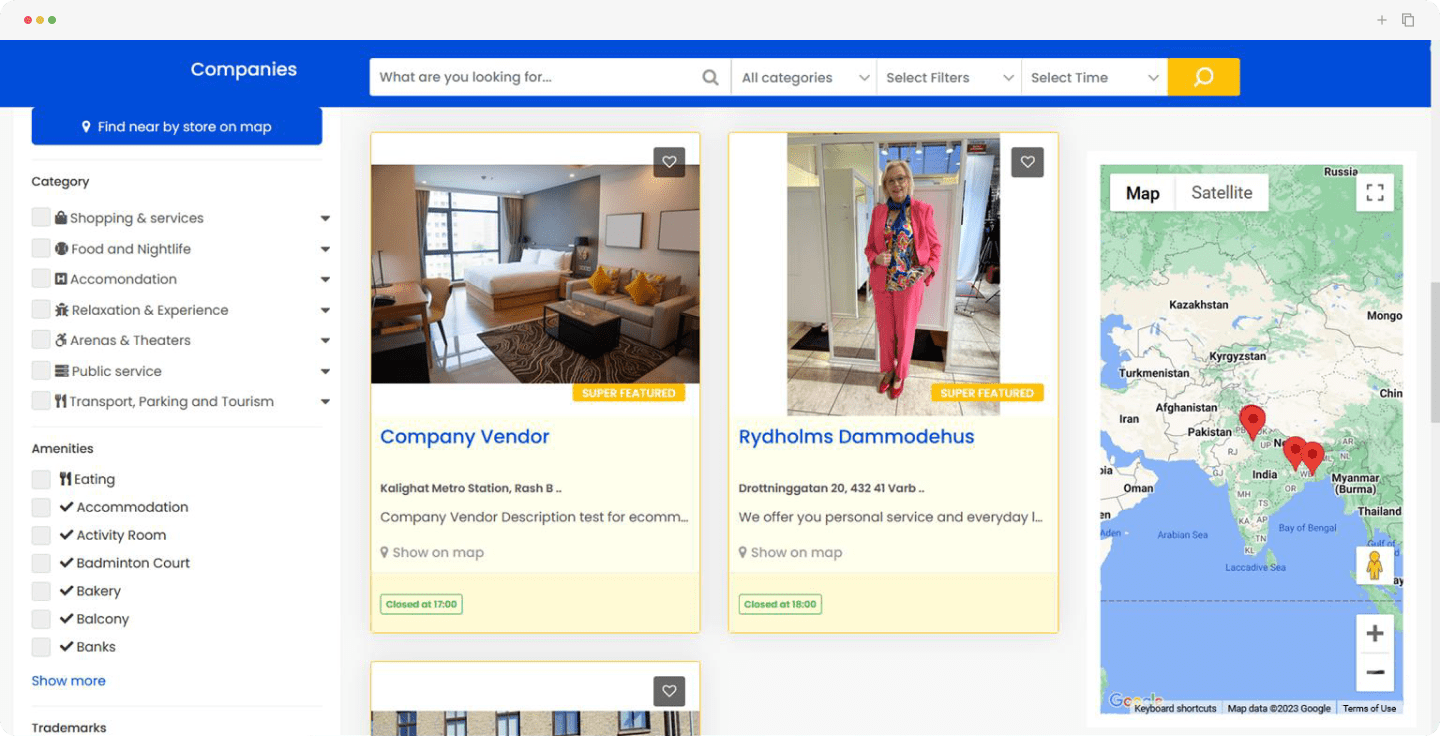Check the Public service category
This screenshot has width=1440, height=736.
coord(41,371)
